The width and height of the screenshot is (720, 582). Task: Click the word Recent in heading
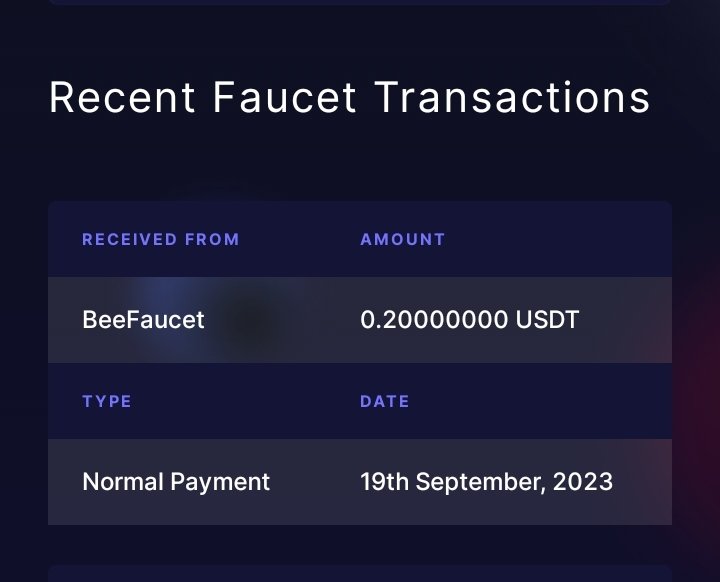pyautogui.click(x=122, y=97)
